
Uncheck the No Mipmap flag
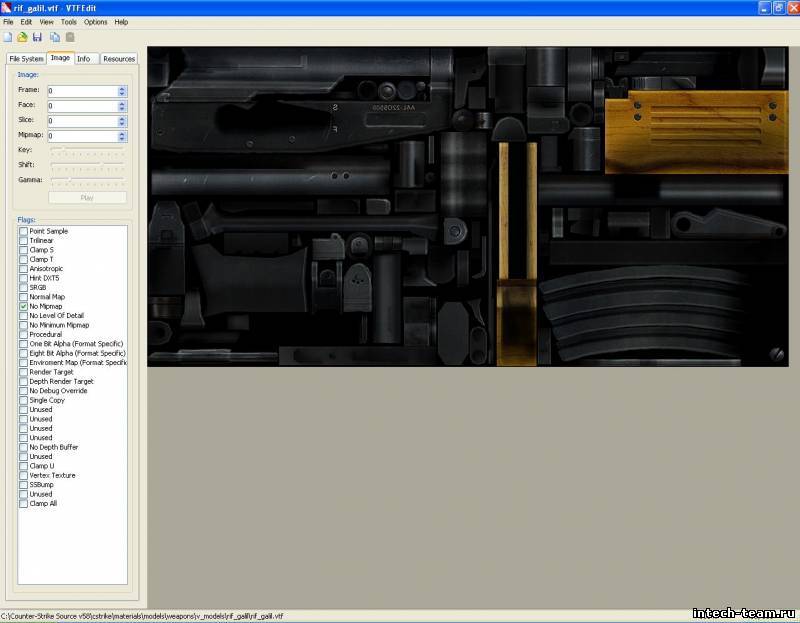(23, 306)
